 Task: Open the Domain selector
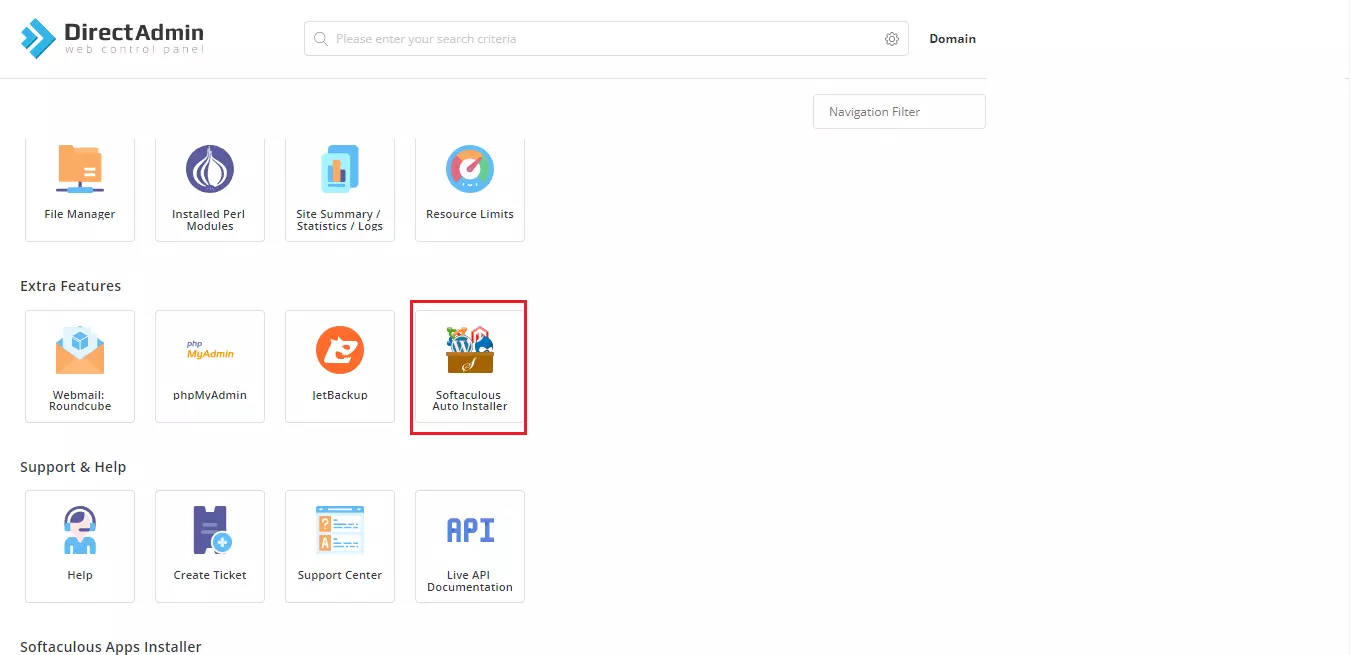(952, 39)
